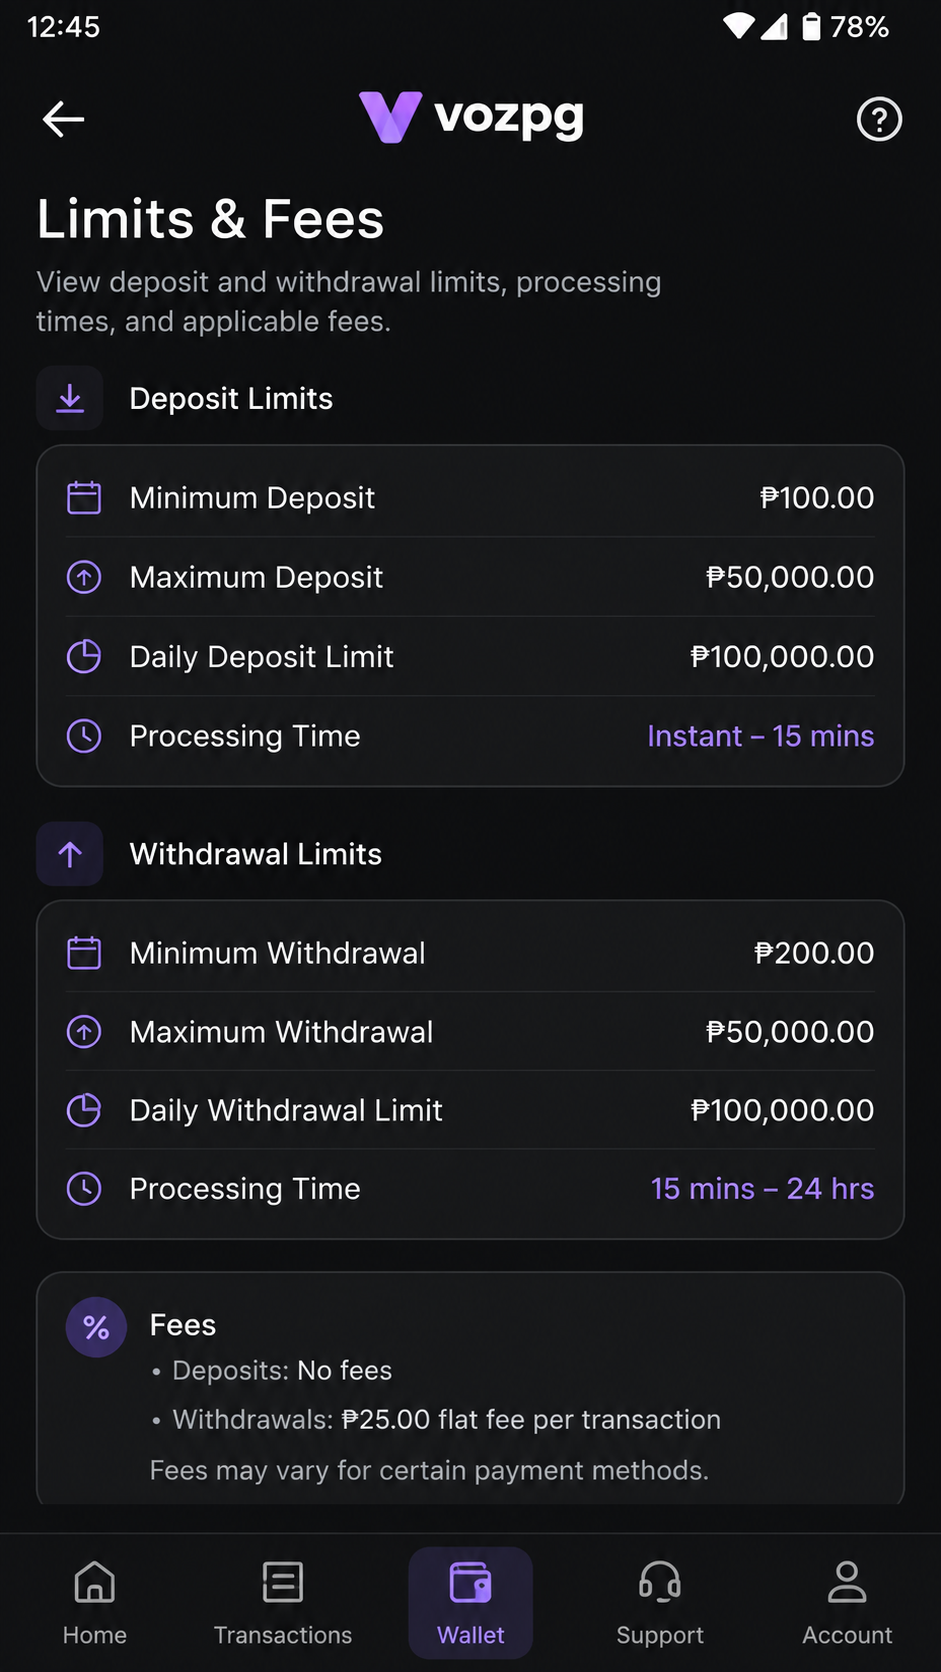Go to the Home tab
941x1672 pixels.
point(95,1603)
